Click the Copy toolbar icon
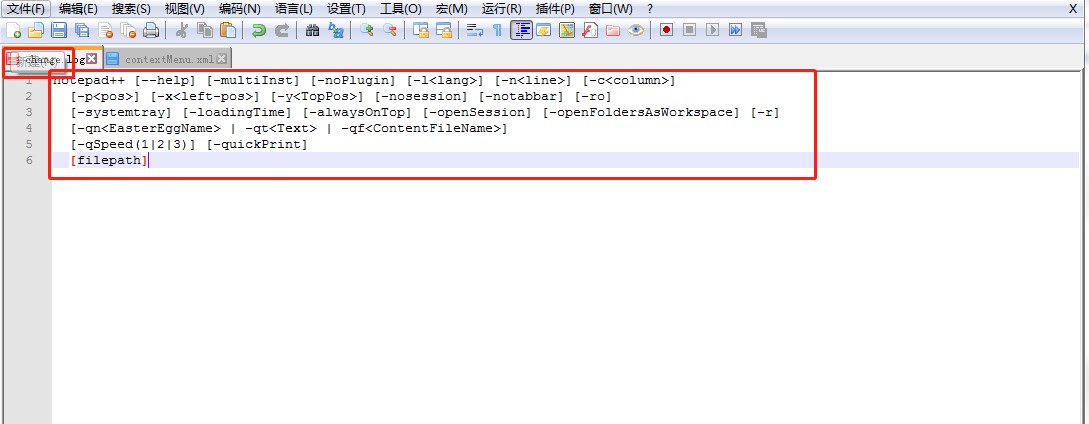Image resolution: width=1089 pixels, height=424 pixels. (205, 30)
